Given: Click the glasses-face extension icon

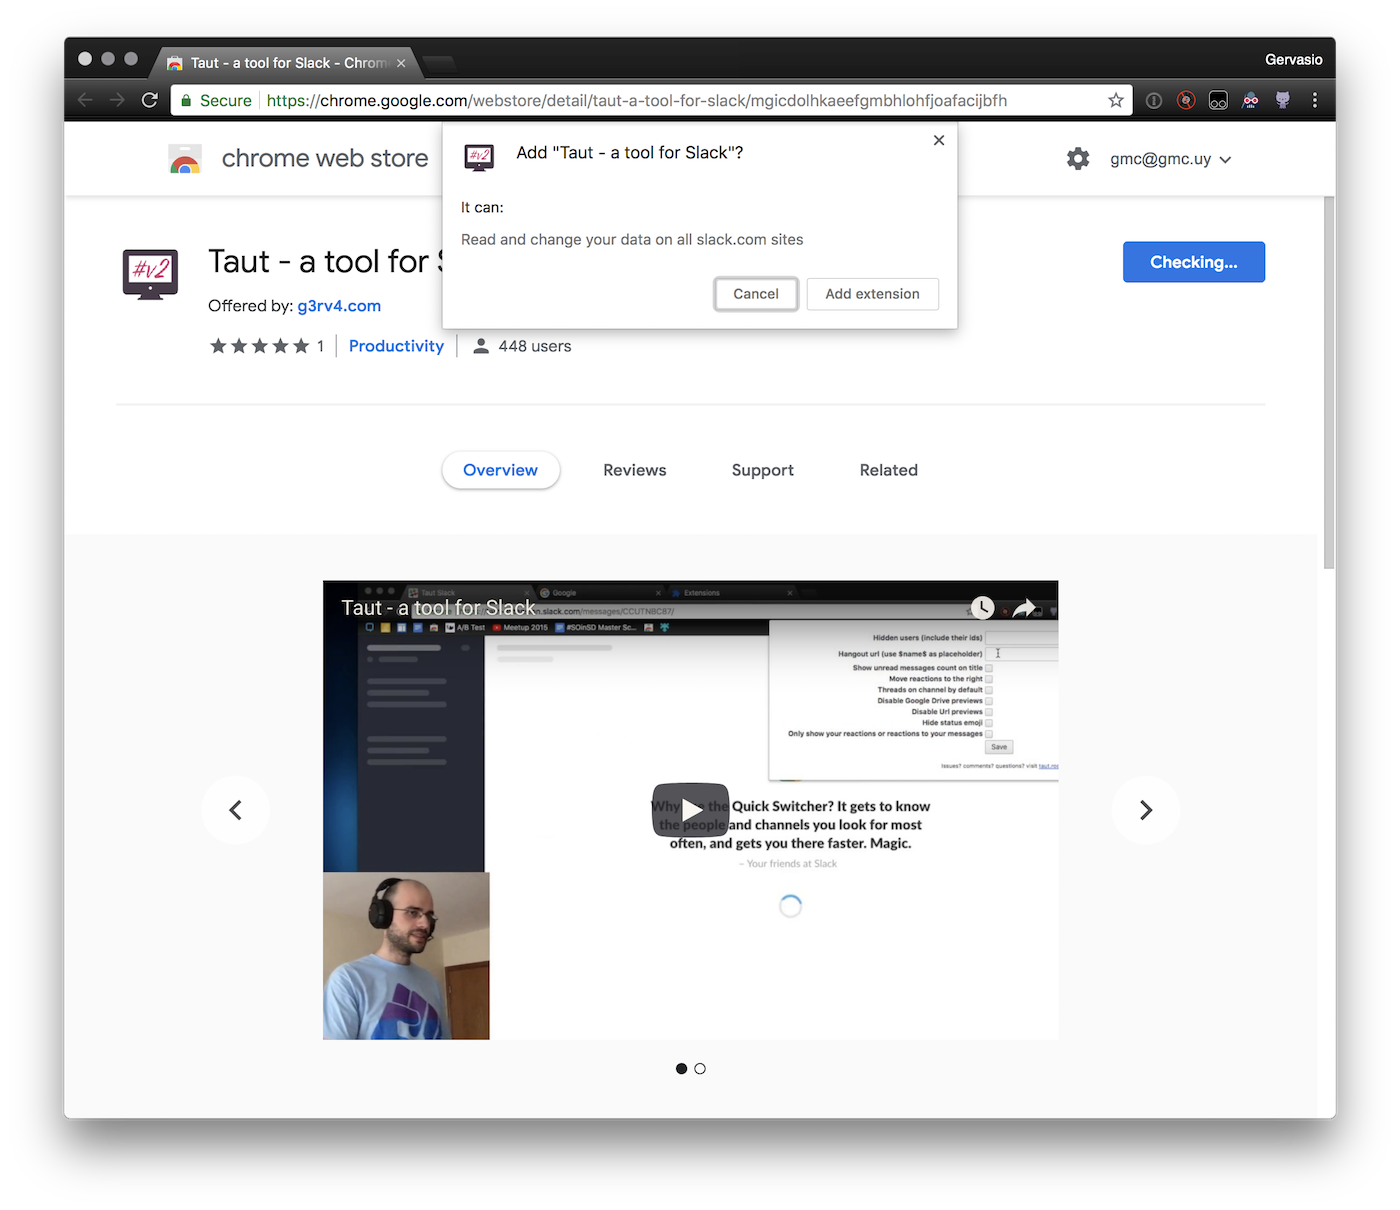Looking at the screenshot, I should pyautogui.click(x=1218, y=100).
